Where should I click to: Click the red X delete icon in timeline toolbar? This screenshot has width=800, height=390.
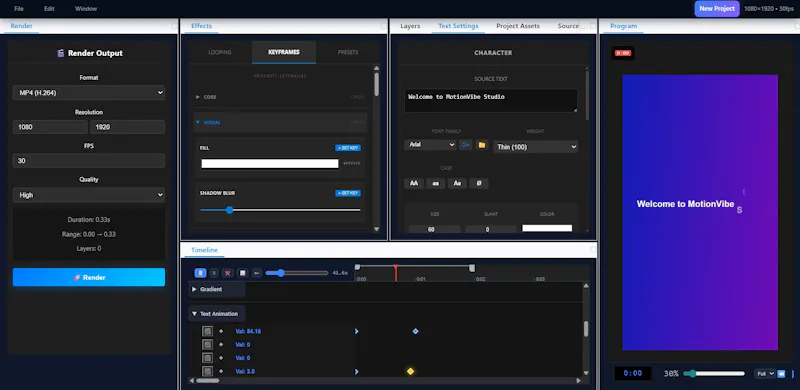pyautogui.click(x=228, y=273)
